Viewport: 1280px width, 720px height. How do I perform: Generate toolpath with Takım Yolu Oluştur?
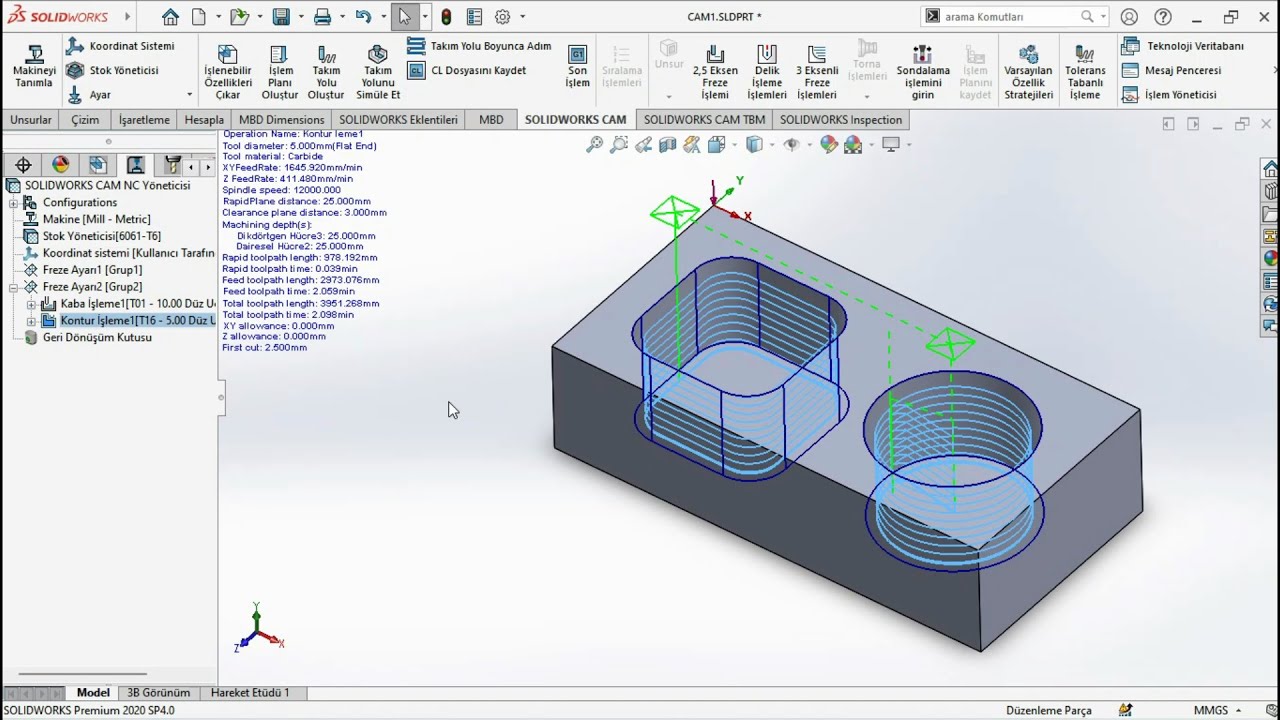326,73
